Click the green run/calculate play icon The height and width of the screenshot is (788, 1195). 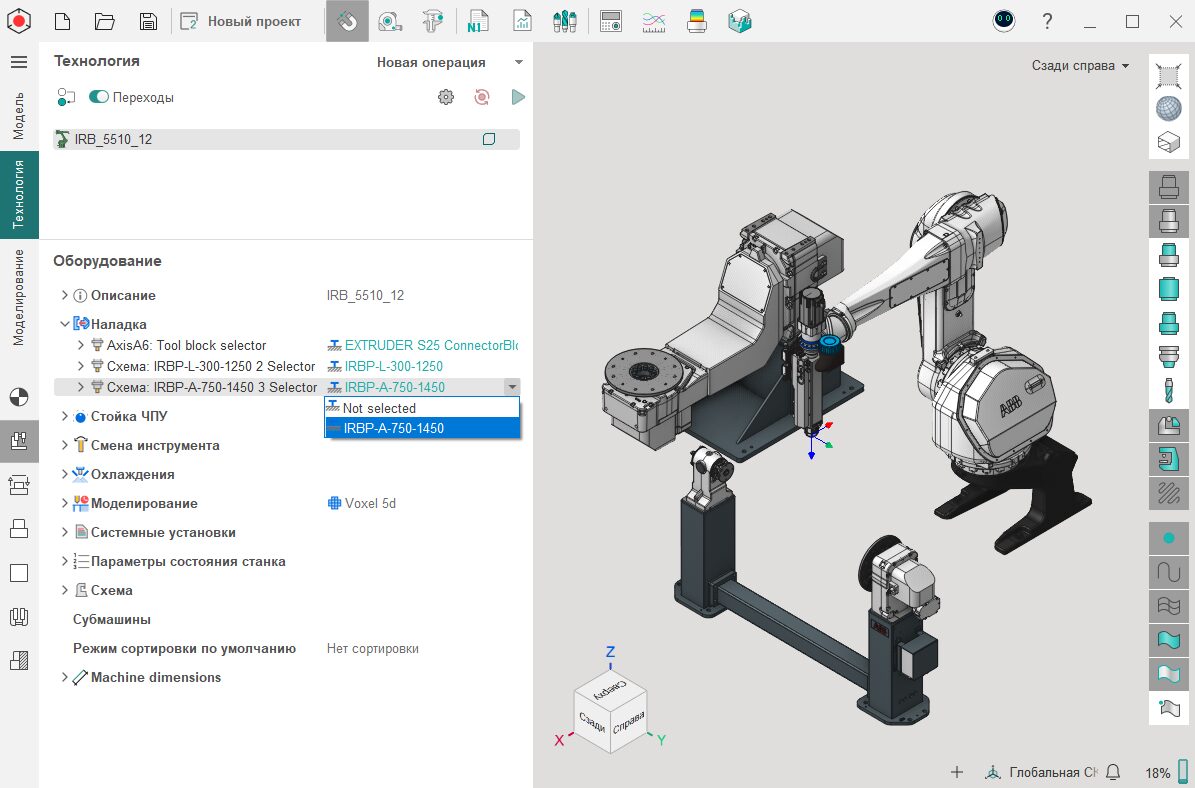click(x=518, y=97)
